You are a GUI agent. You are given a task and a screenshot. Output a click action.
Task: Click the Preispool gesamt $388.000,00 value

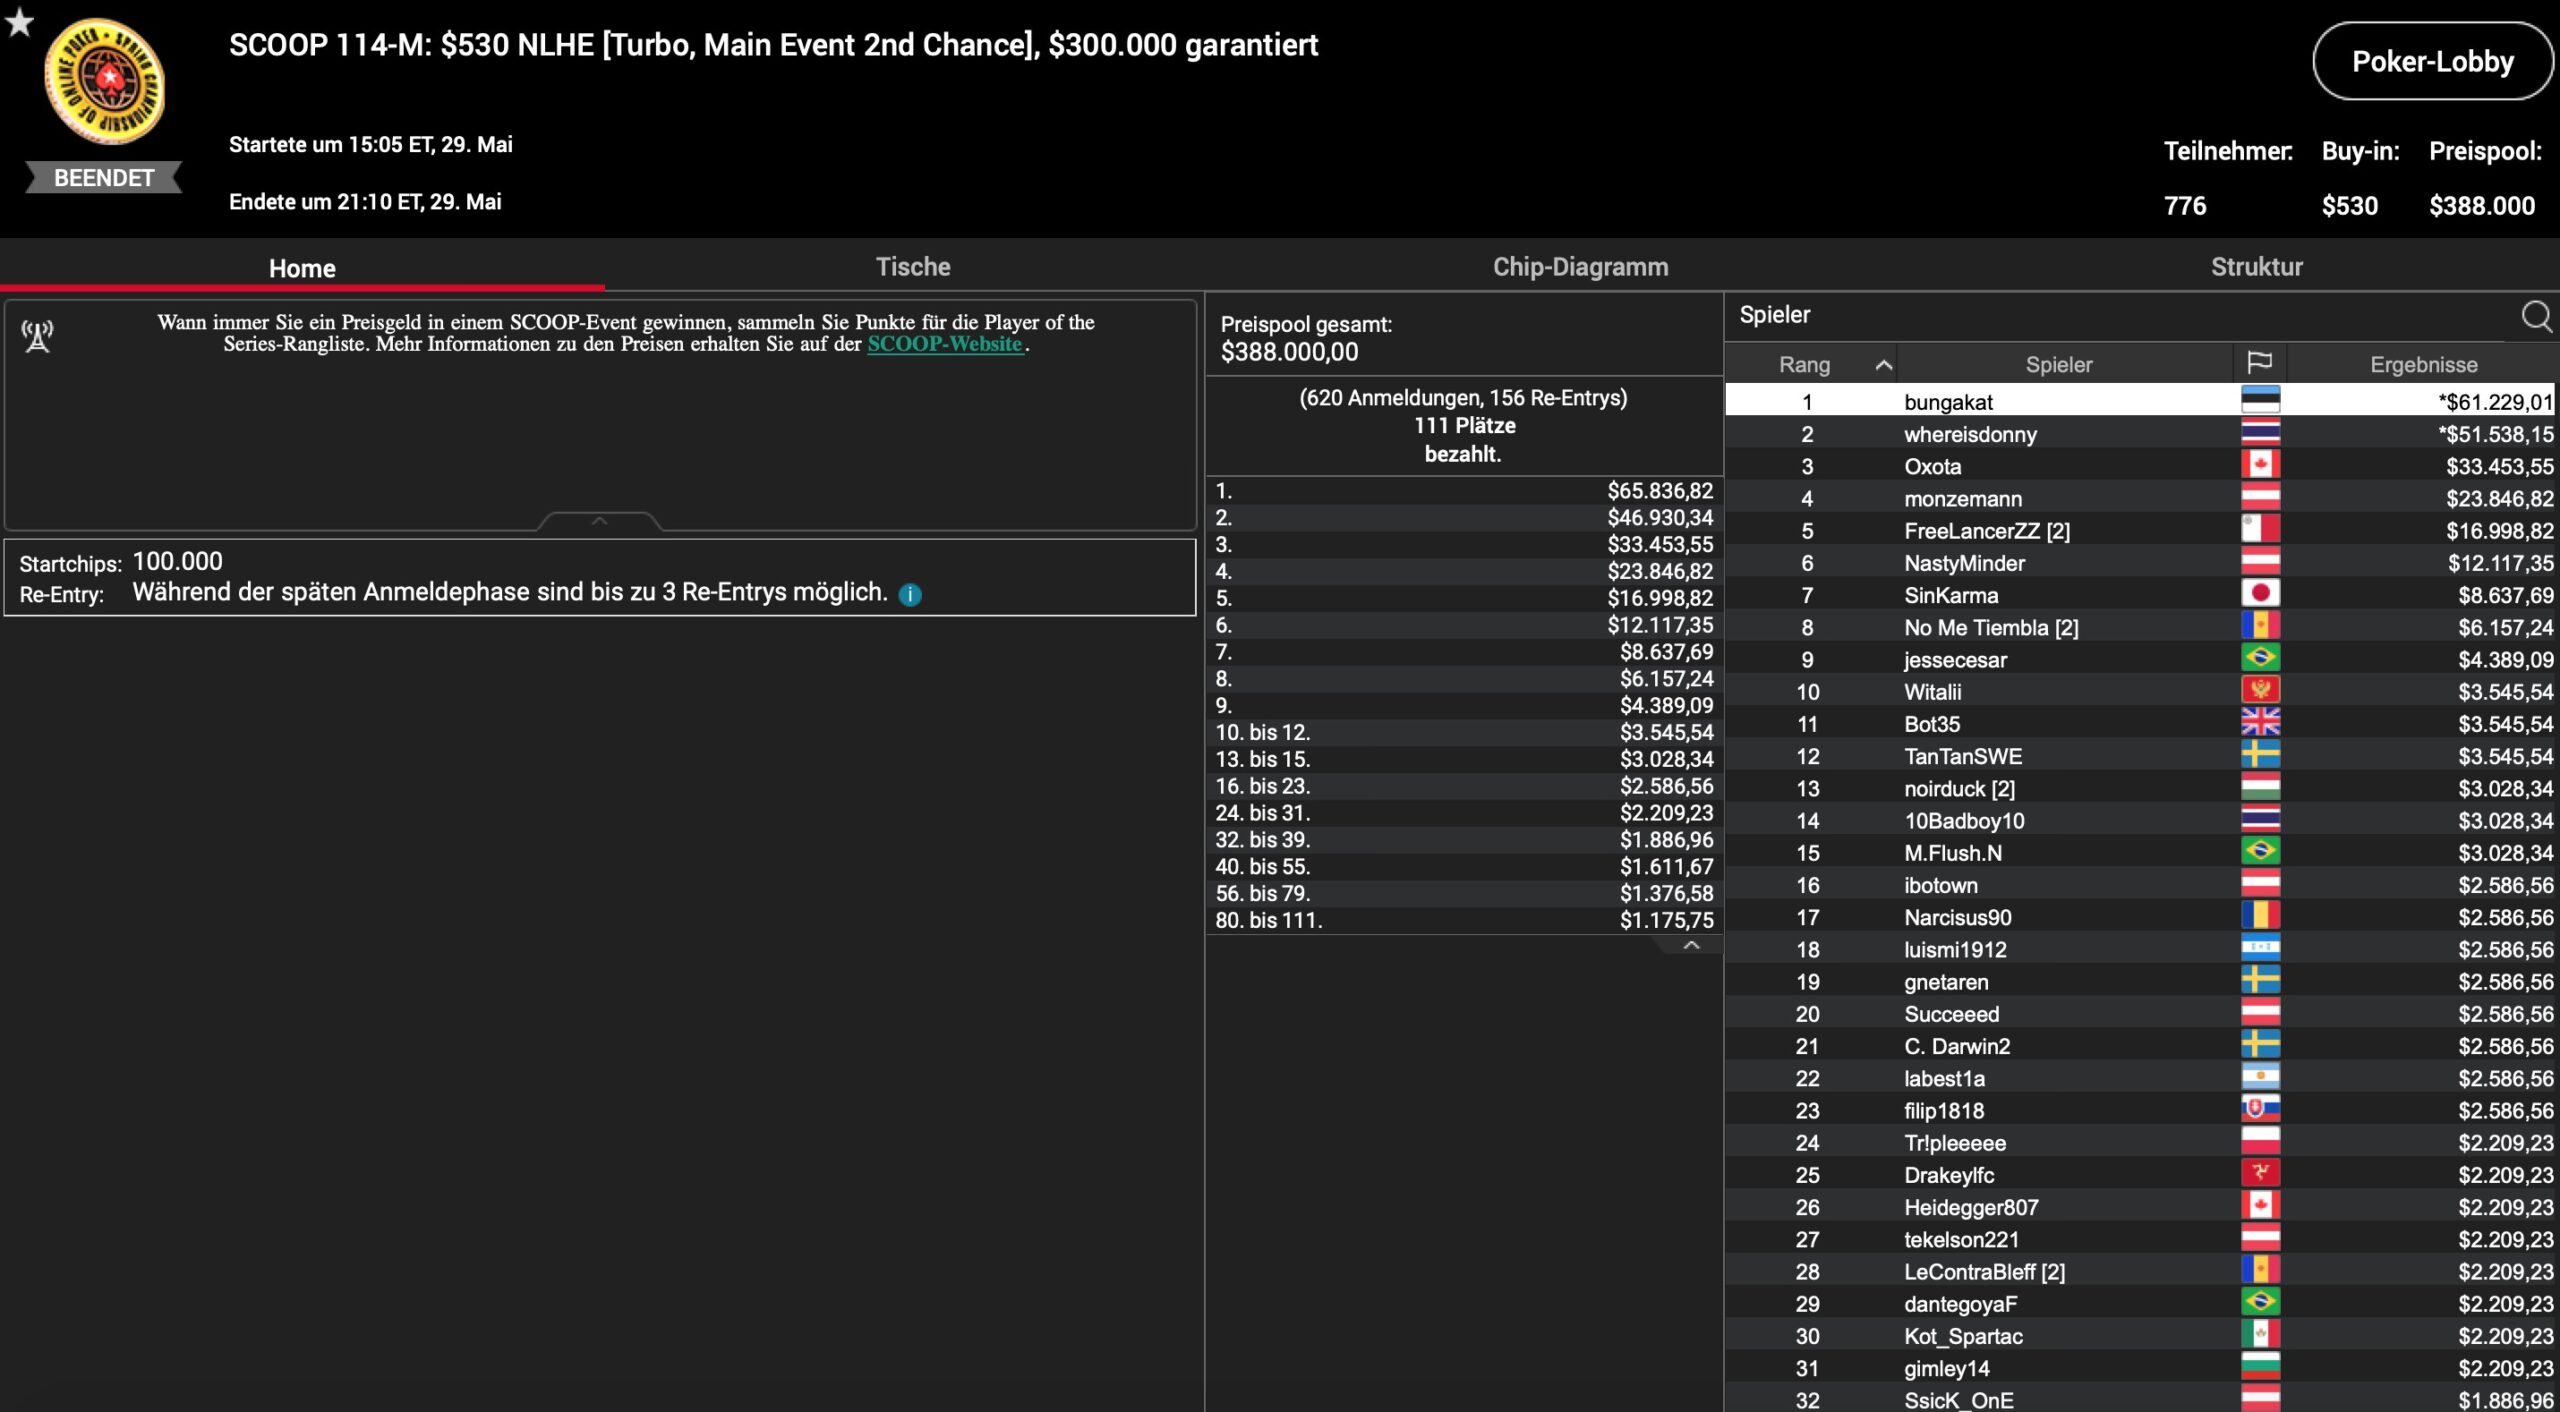pos(1289,352)
